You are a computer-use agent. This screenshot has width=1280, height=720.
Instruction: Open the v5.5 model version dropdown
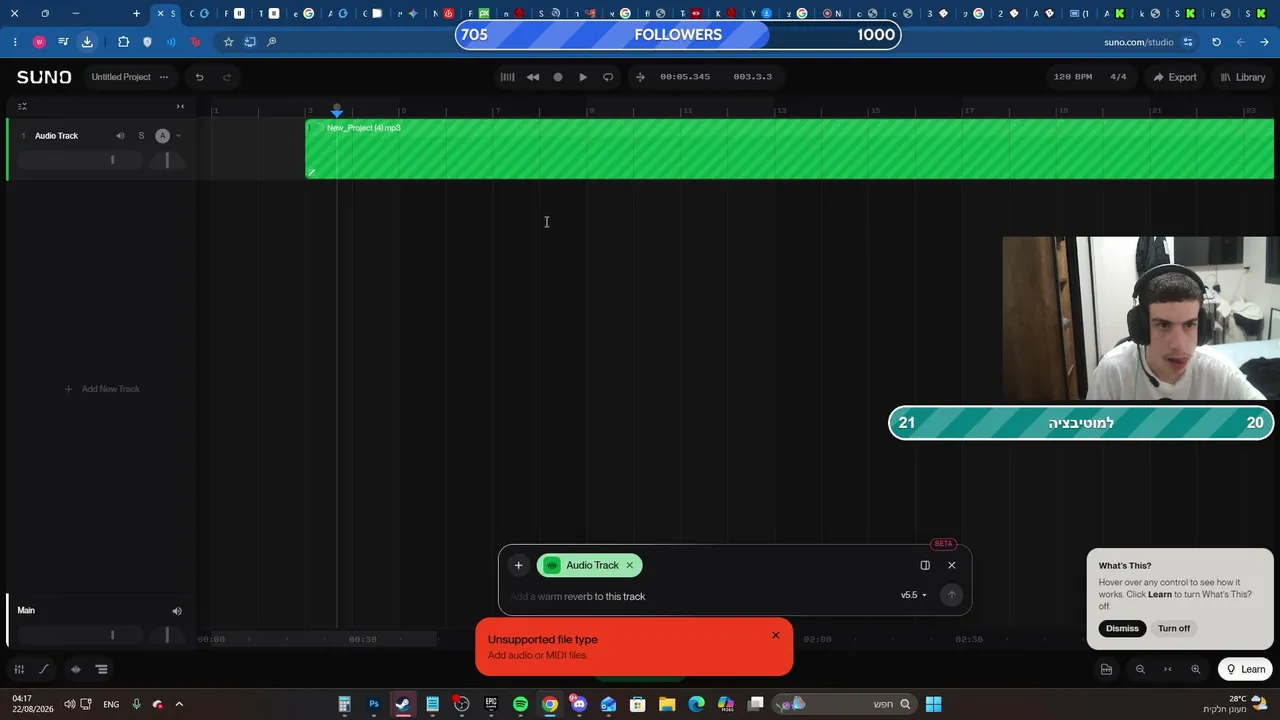point(913,595)
